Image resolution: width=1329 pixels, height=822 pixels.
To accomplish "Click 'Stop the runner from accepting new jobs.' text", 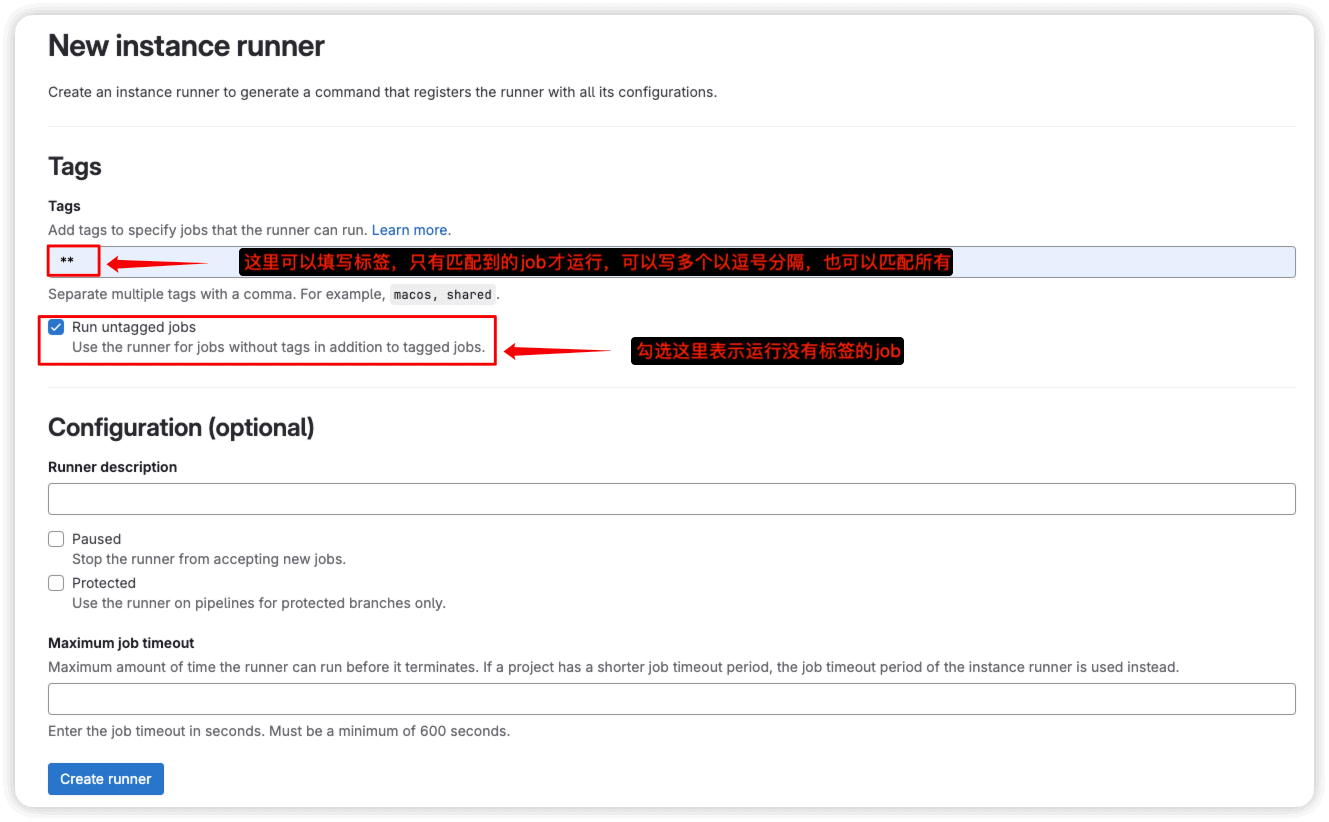I will 209,559.
